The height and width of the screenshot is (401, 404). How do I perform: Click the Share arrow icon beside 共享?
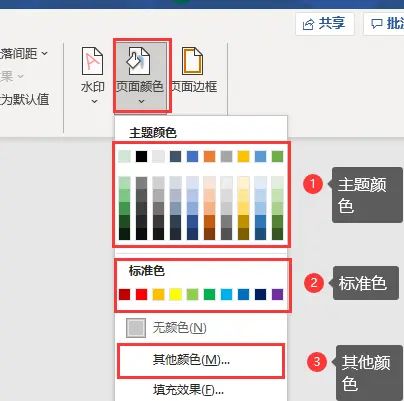pyautogui.click(x=308, y=24)
